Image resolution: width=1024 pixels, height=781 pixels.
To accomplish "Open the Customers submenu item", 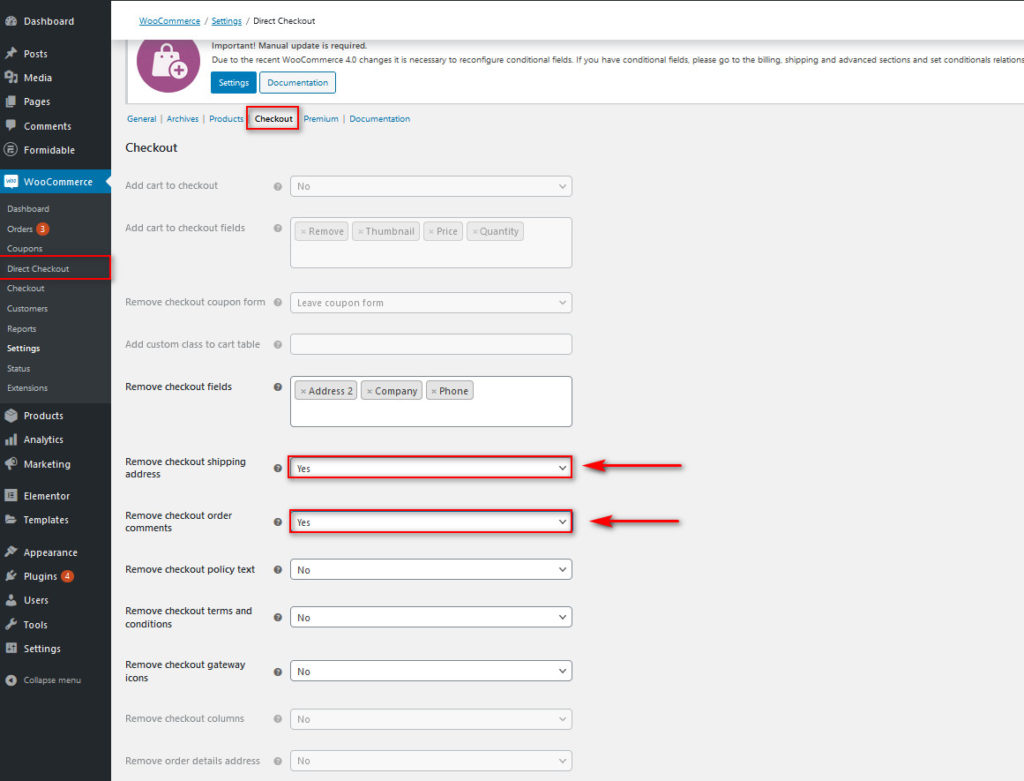I will click(x=27, y=308).
